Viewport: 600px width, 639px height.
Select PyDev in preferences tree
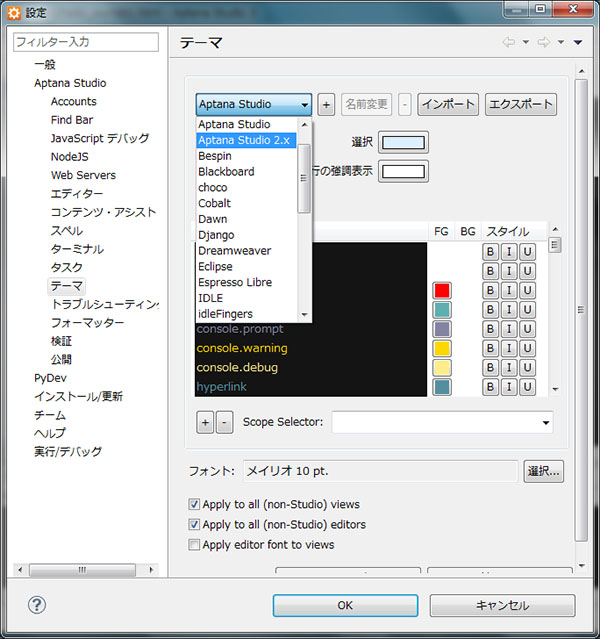(x=50, y=378)
